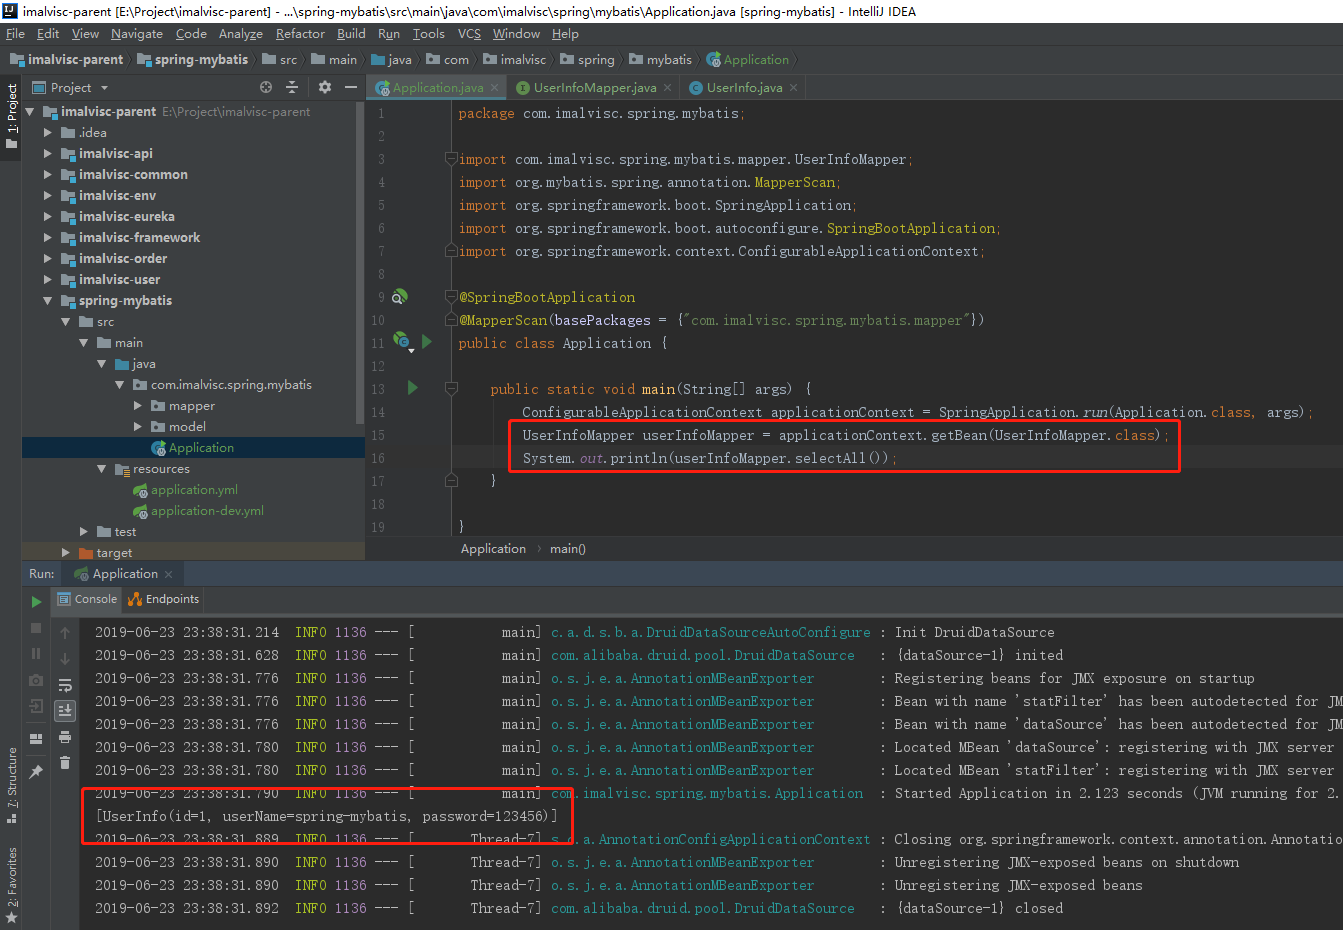Click main() in the editor breadcrumb
Image resolution: width=1343 pixels, height=930 pixels.
click(568, 549)
